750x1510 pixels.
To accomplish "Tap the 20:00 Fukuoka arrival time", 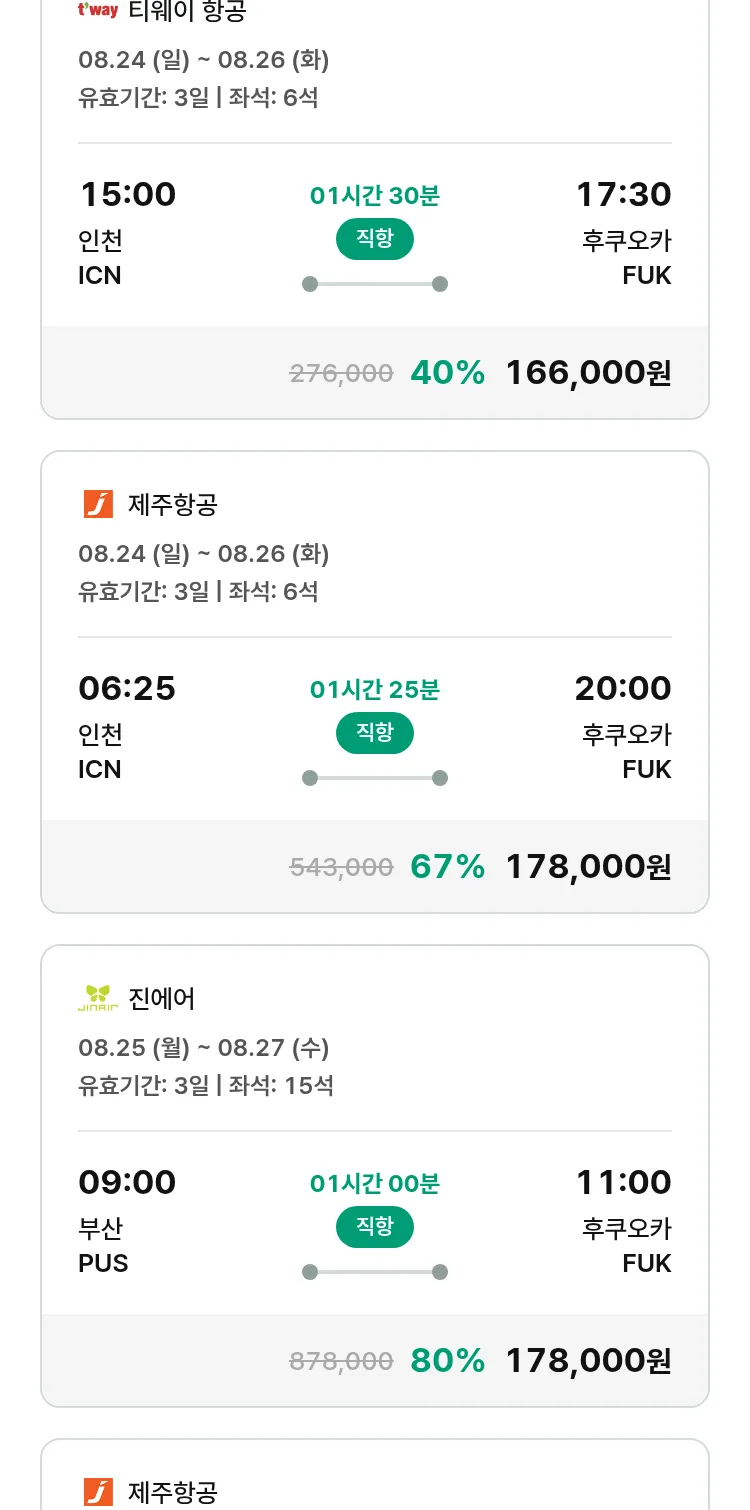I will pos(622,688).
